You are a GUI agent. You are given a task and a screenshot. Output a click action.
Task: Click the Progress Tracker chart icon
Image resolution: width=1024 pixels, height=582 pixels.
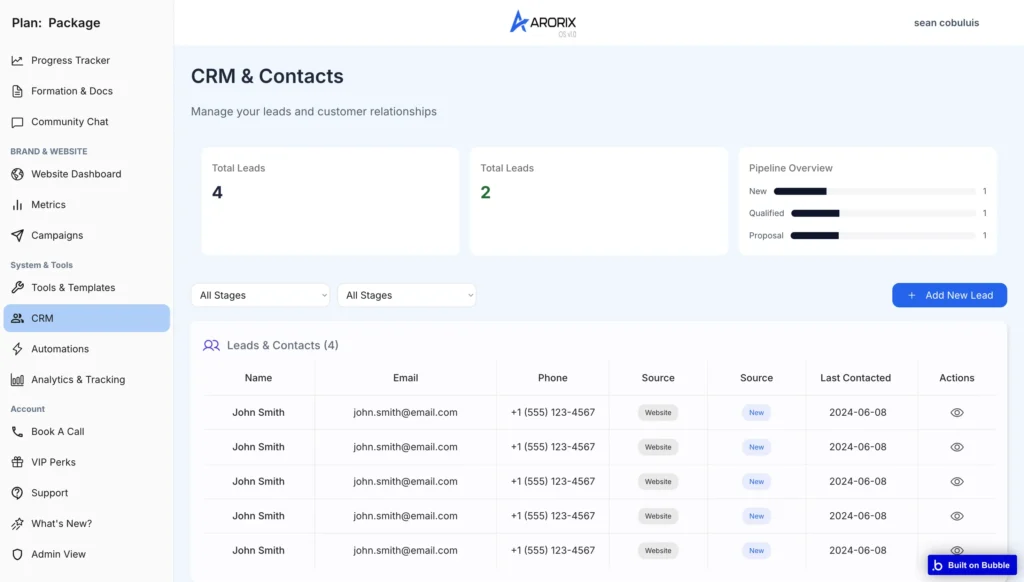pos(18,61)
